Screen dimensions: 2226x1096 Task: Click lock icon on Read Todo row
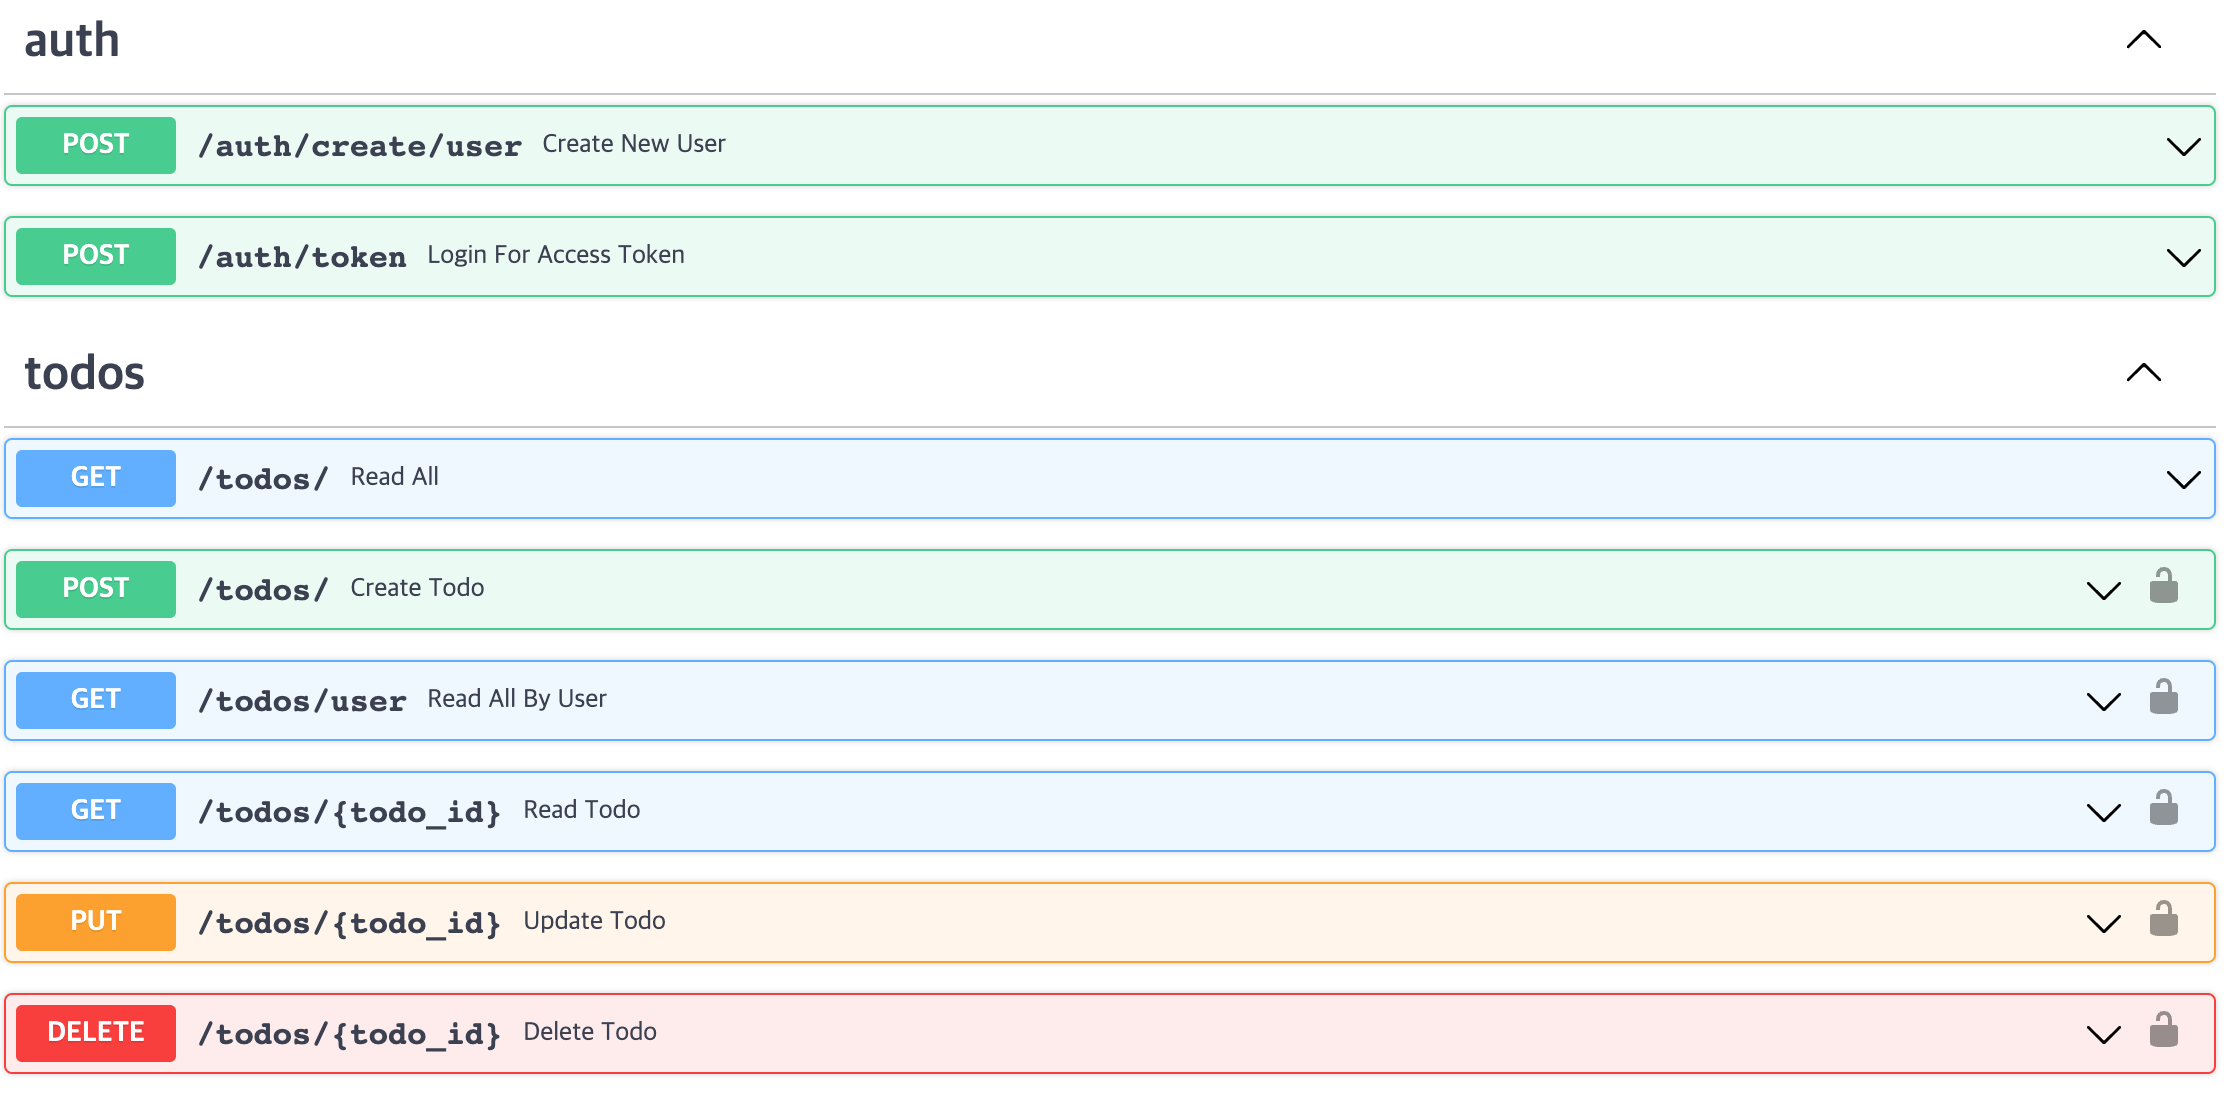(2163, 809)
